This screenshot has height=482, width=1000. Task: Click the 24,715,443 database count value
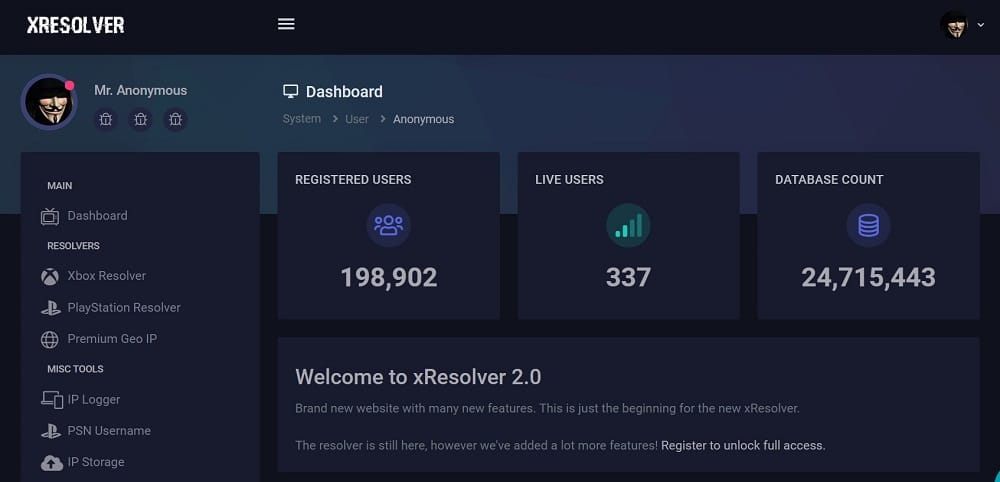pyautogui.click(x=868, y=277)
